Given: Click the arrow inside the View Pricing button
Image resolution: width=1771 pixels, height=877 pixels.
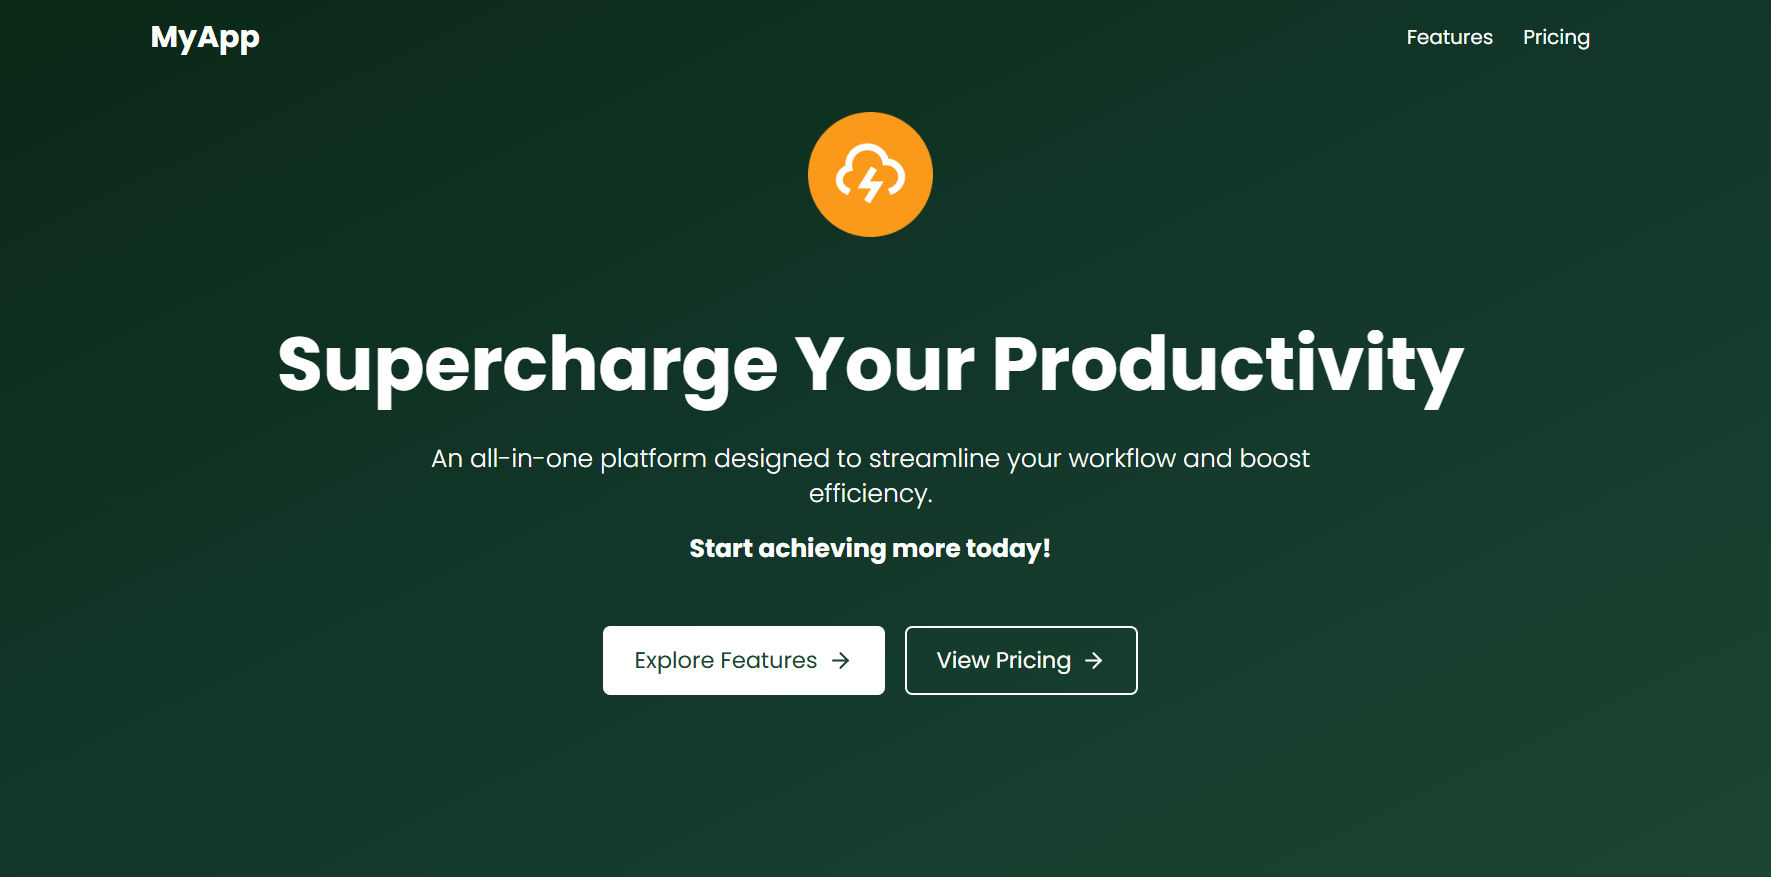Looking at the screenshot, I should pos(1094,660).
